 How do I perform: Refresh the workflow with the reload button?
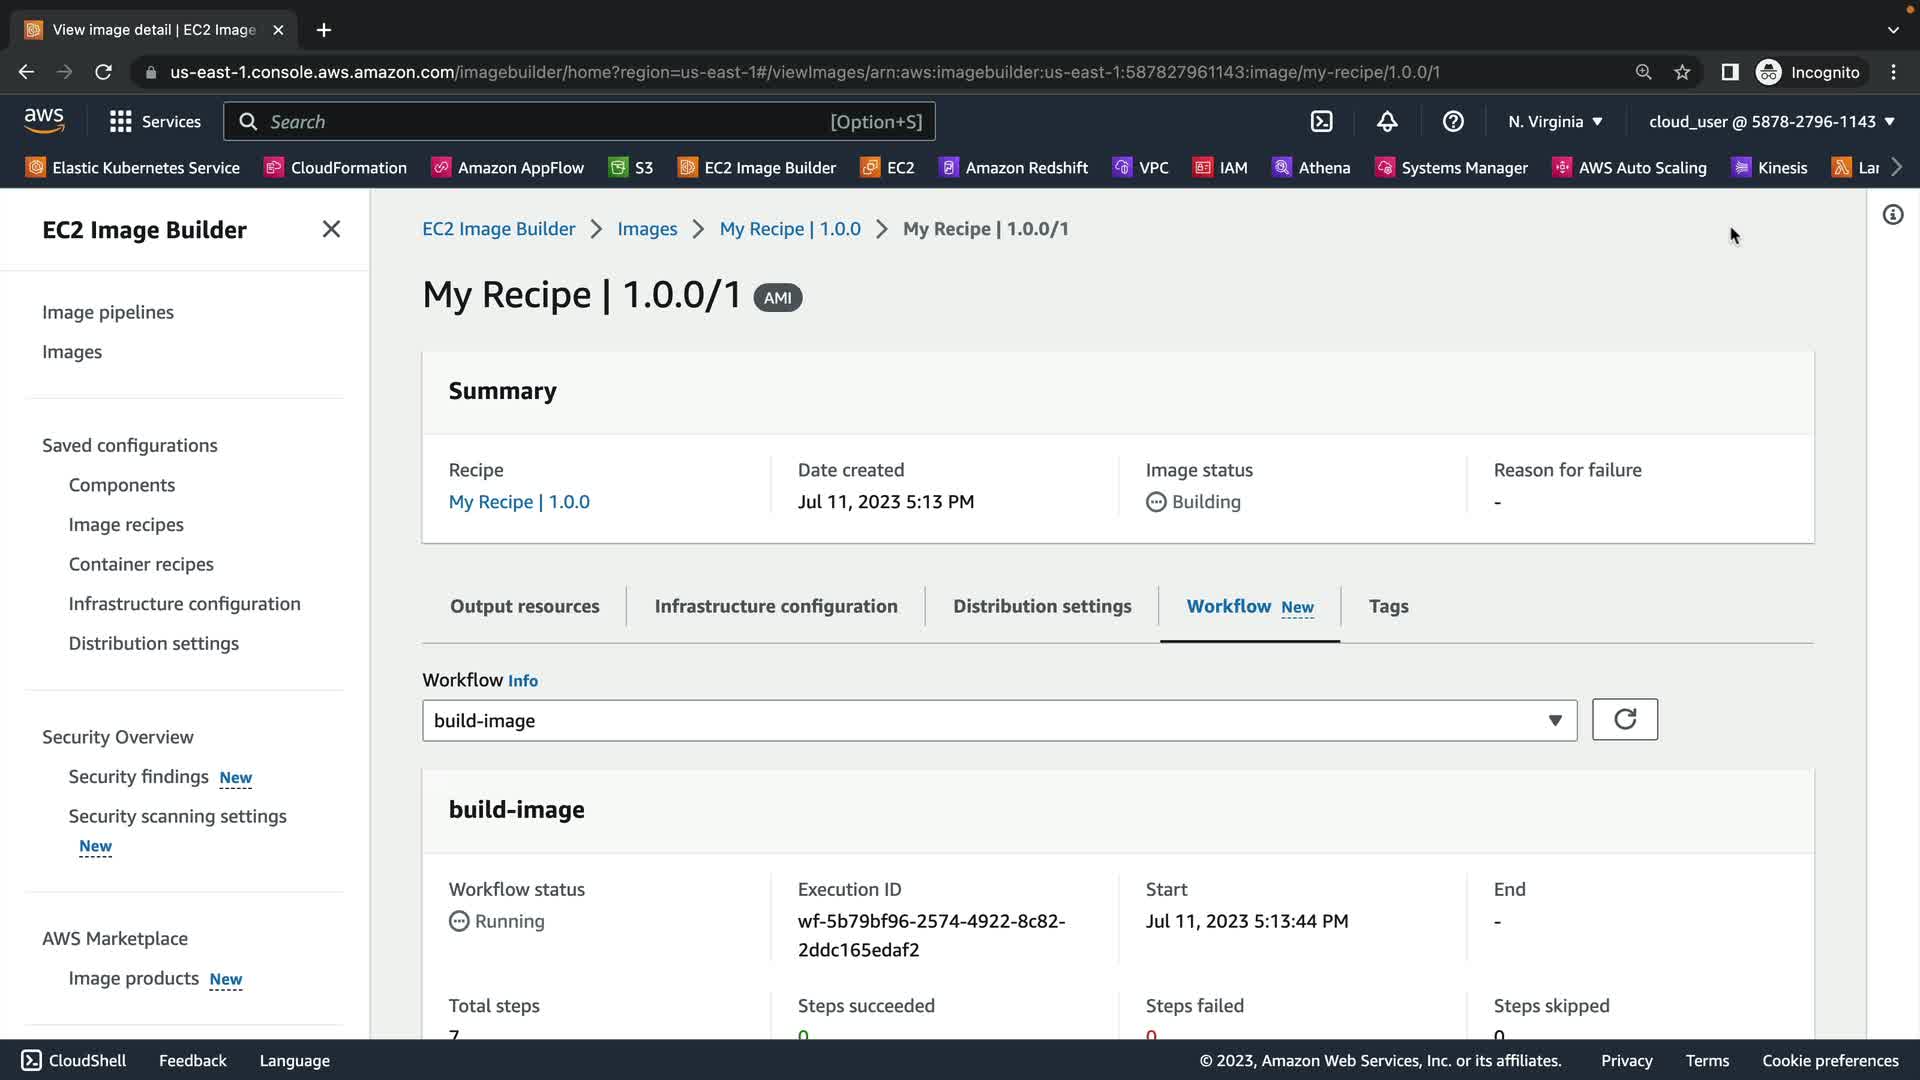click(1624, 719)
